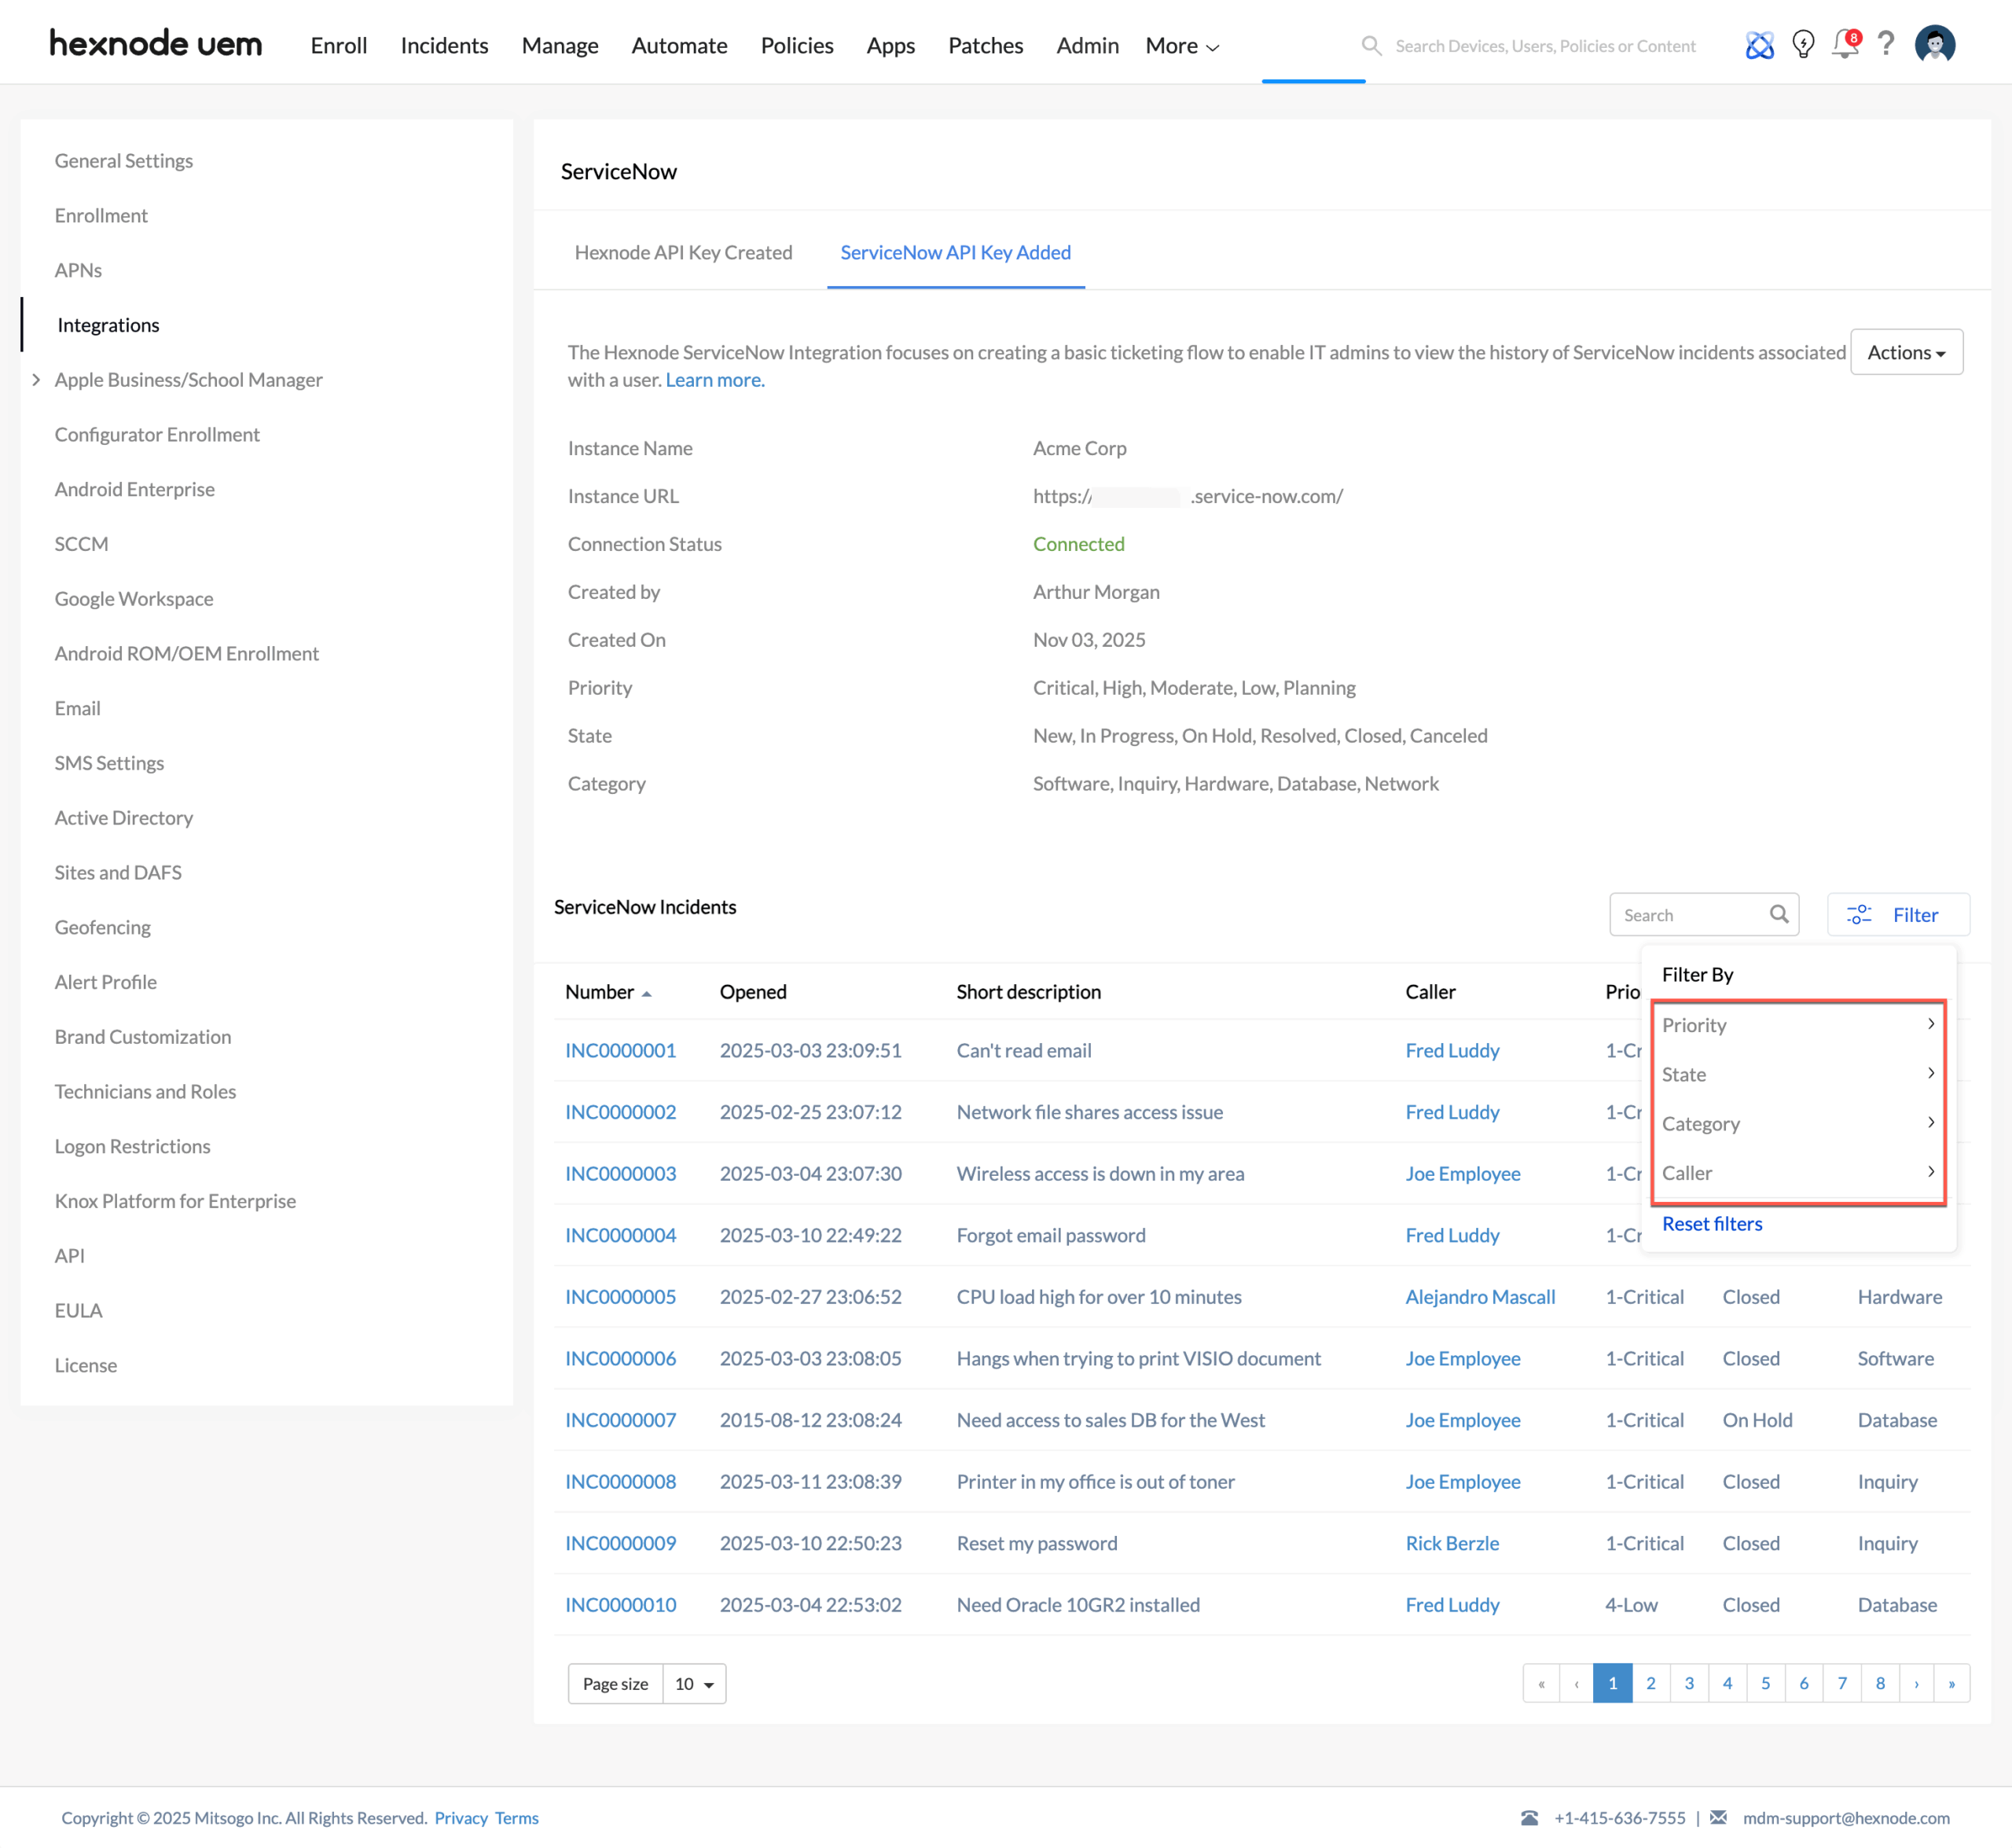Open the Page size 10 dropdown

click(x=694, y=1683)
